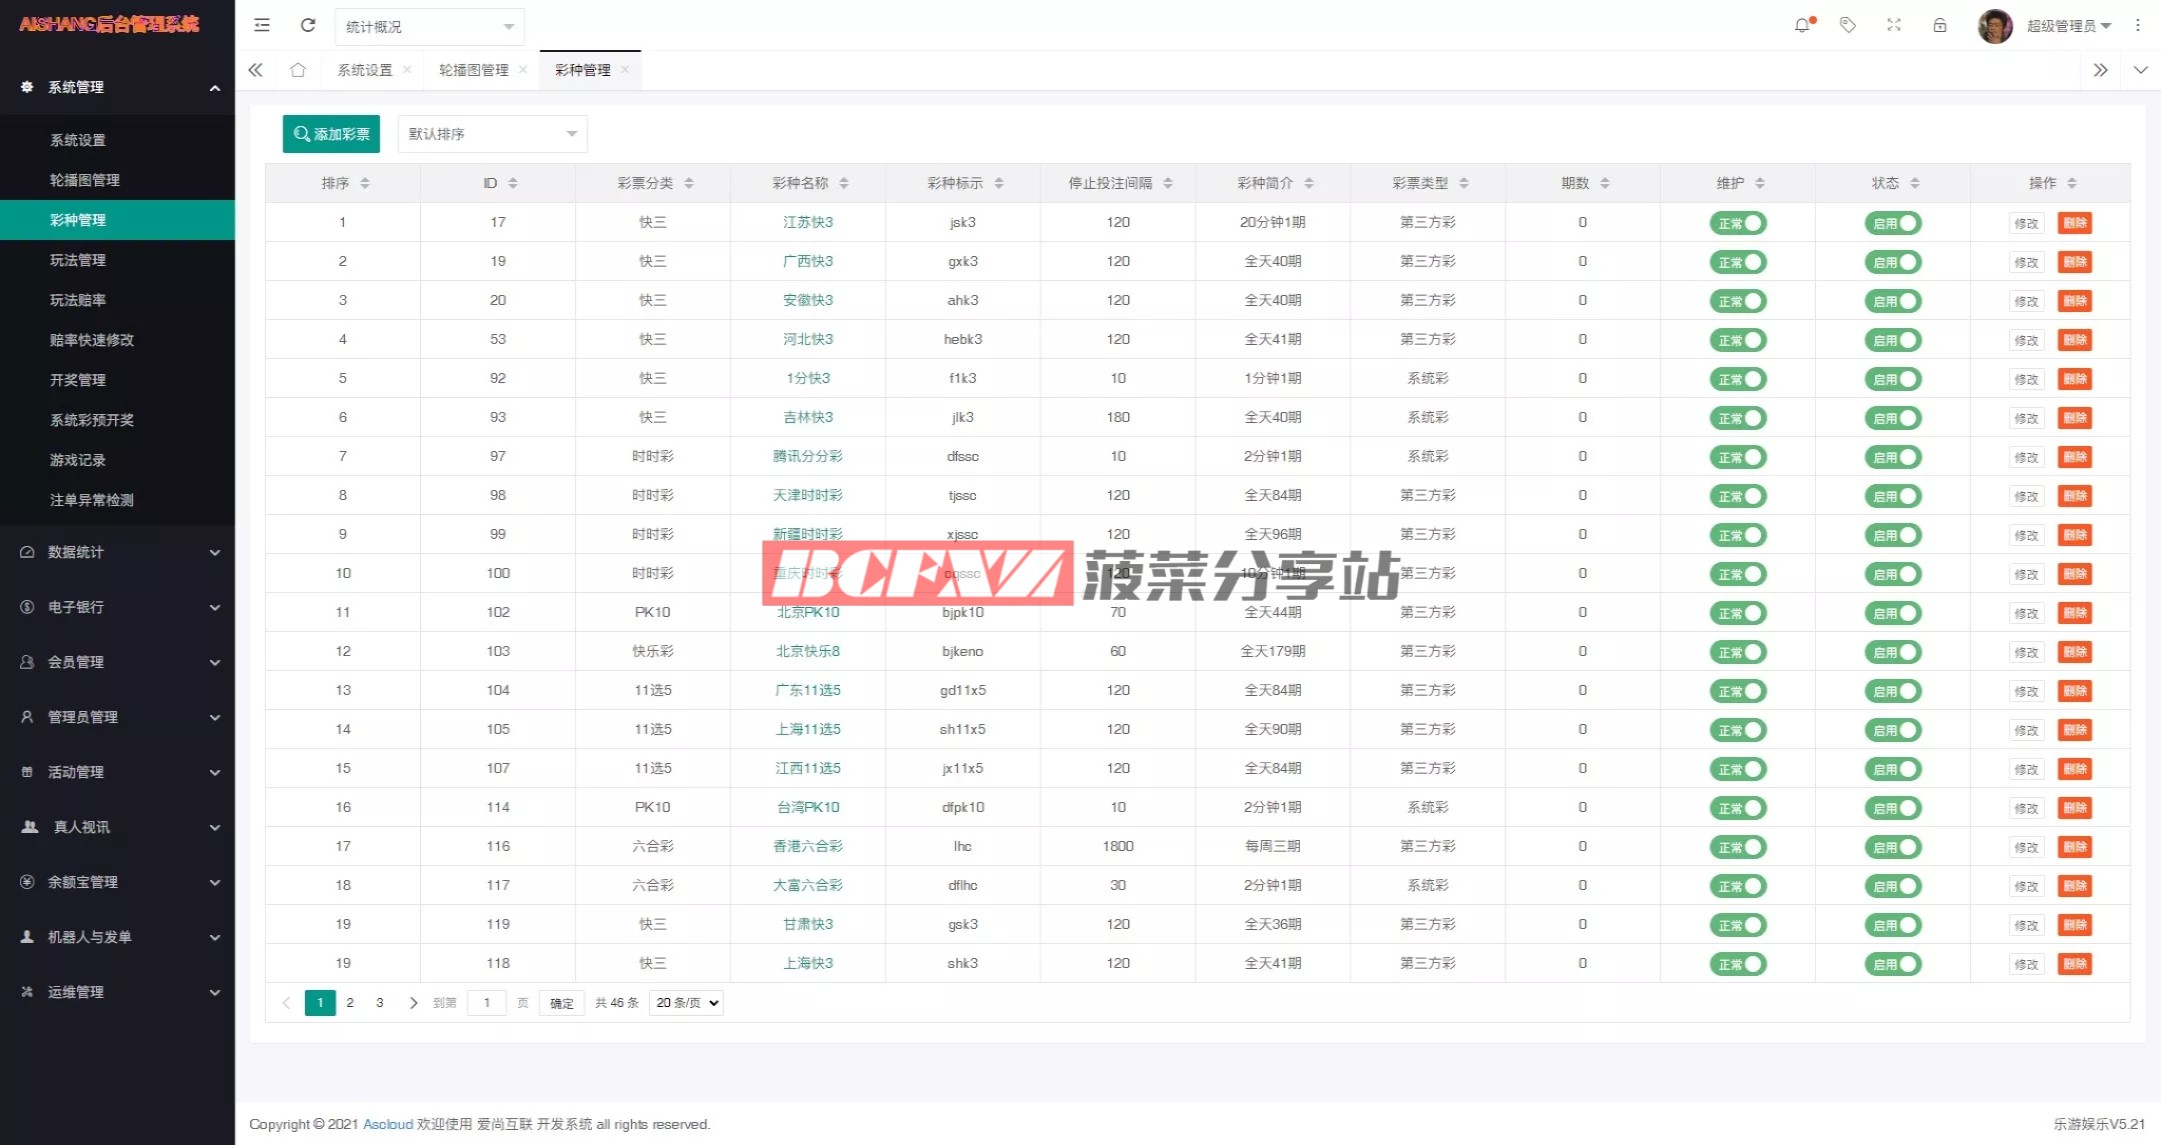Click the refresh icon in top bar
This screenshot has height=1145, width=2161.
pyautogui.click(x=308, y=25)
